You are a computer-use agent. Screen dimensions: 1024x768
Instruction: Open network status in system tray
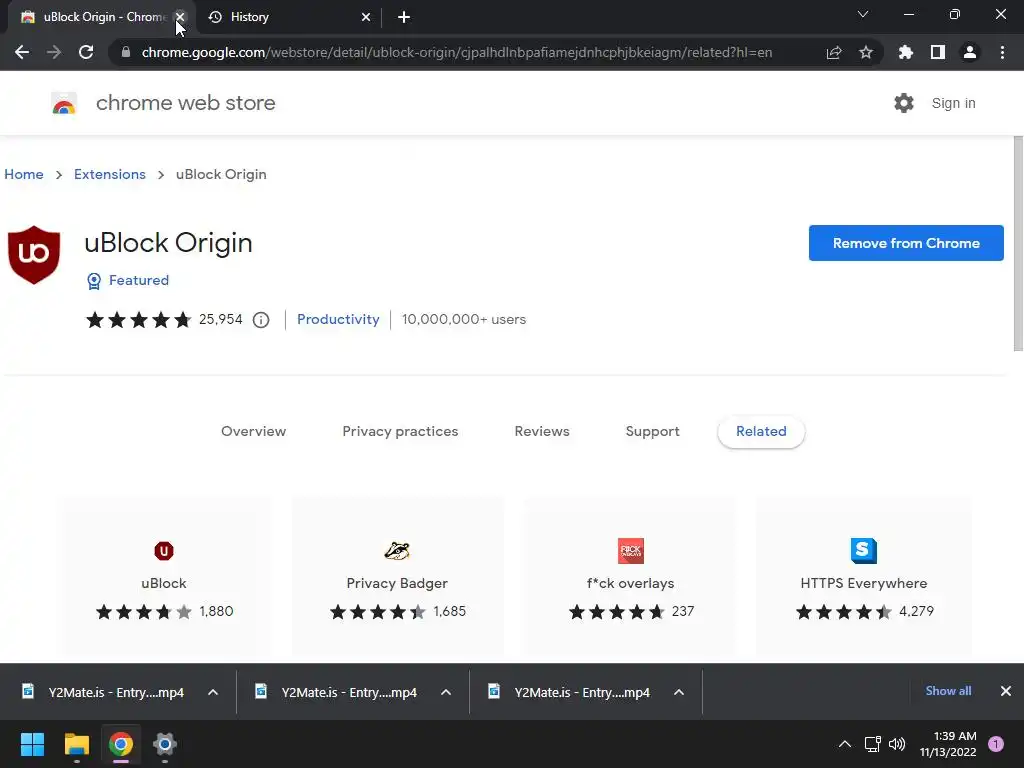click(x=872, y=744)
